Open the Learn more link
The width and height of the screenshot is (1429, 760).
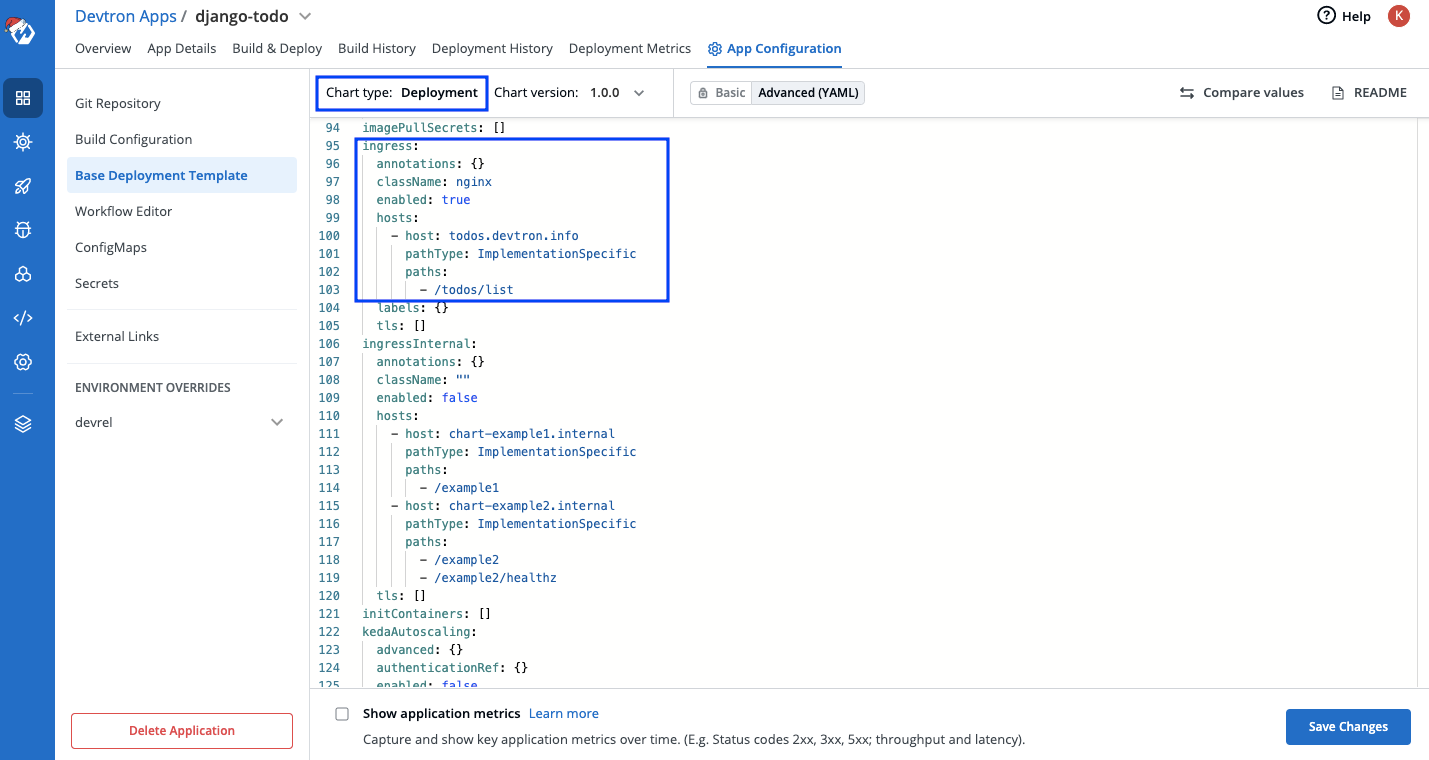[x=563, y=713]
